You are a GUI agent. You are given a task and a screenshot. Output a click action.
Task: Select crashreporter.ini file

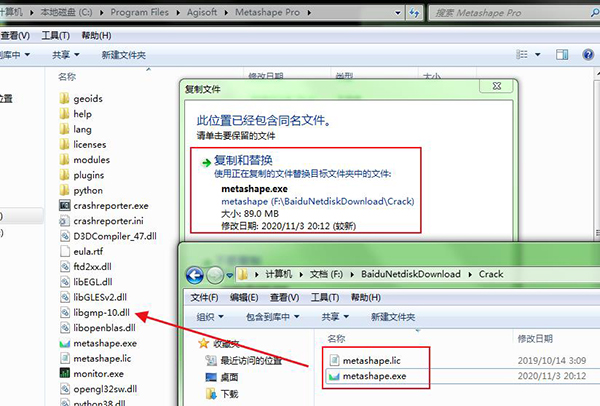[x=102, y=221]
